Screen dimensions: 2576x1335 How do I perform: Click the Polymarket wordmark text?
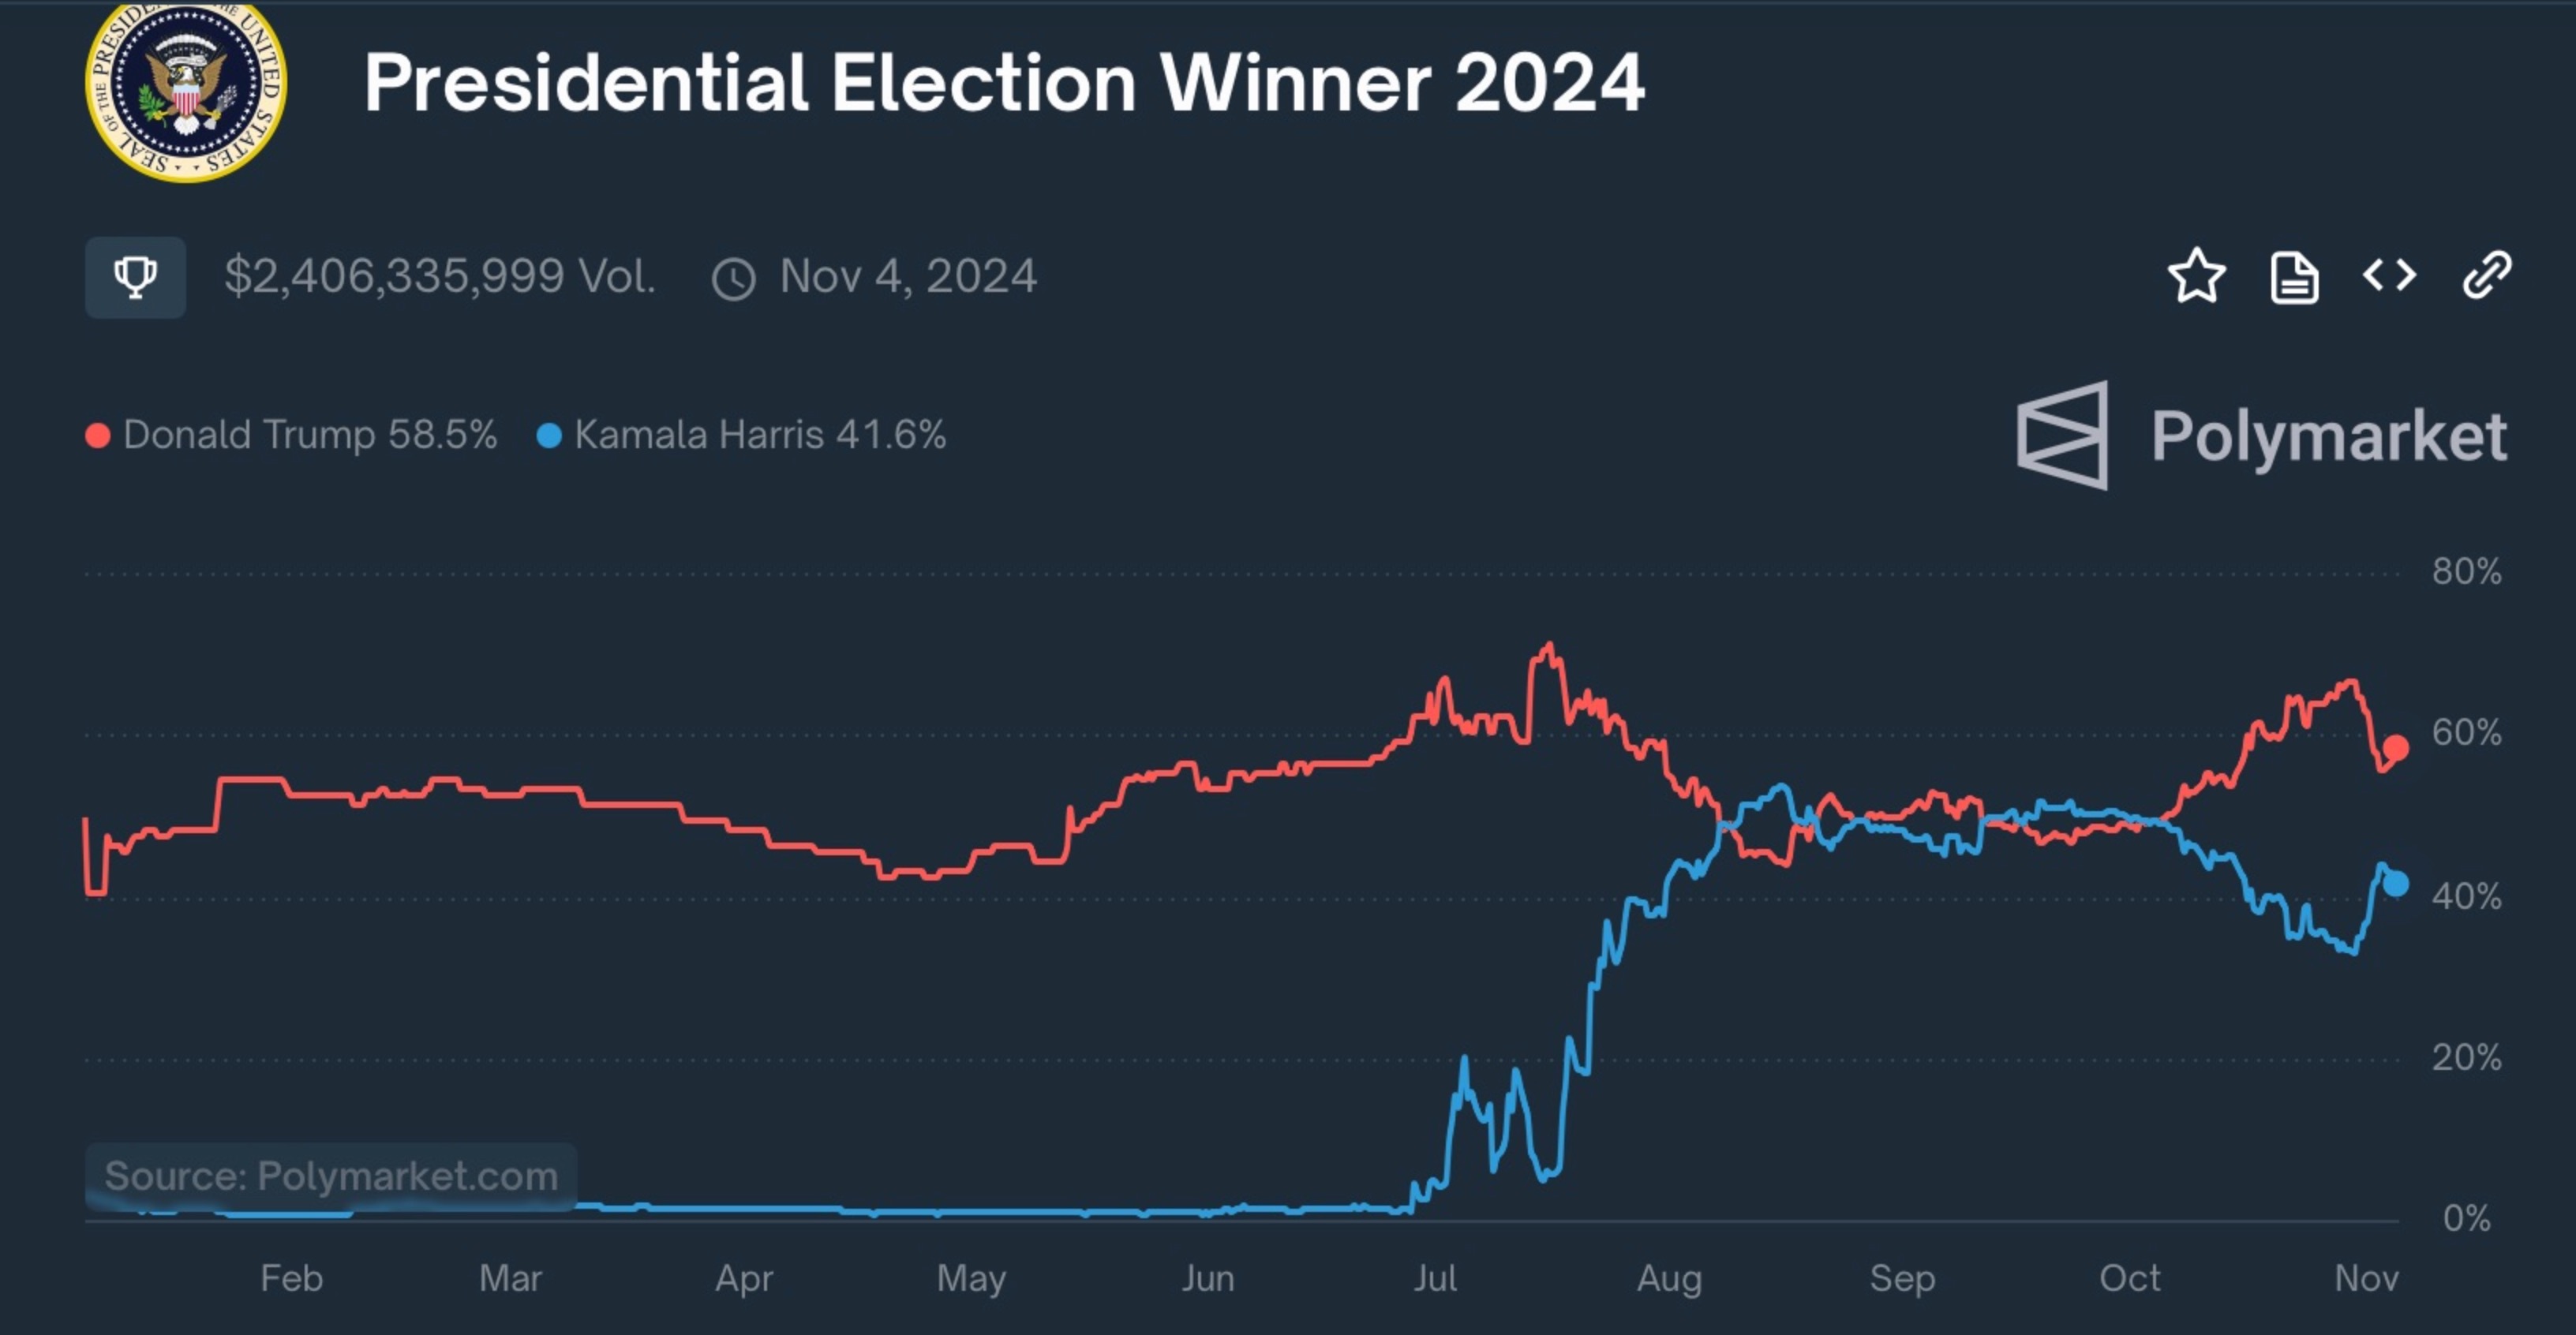coord(2329,437)
